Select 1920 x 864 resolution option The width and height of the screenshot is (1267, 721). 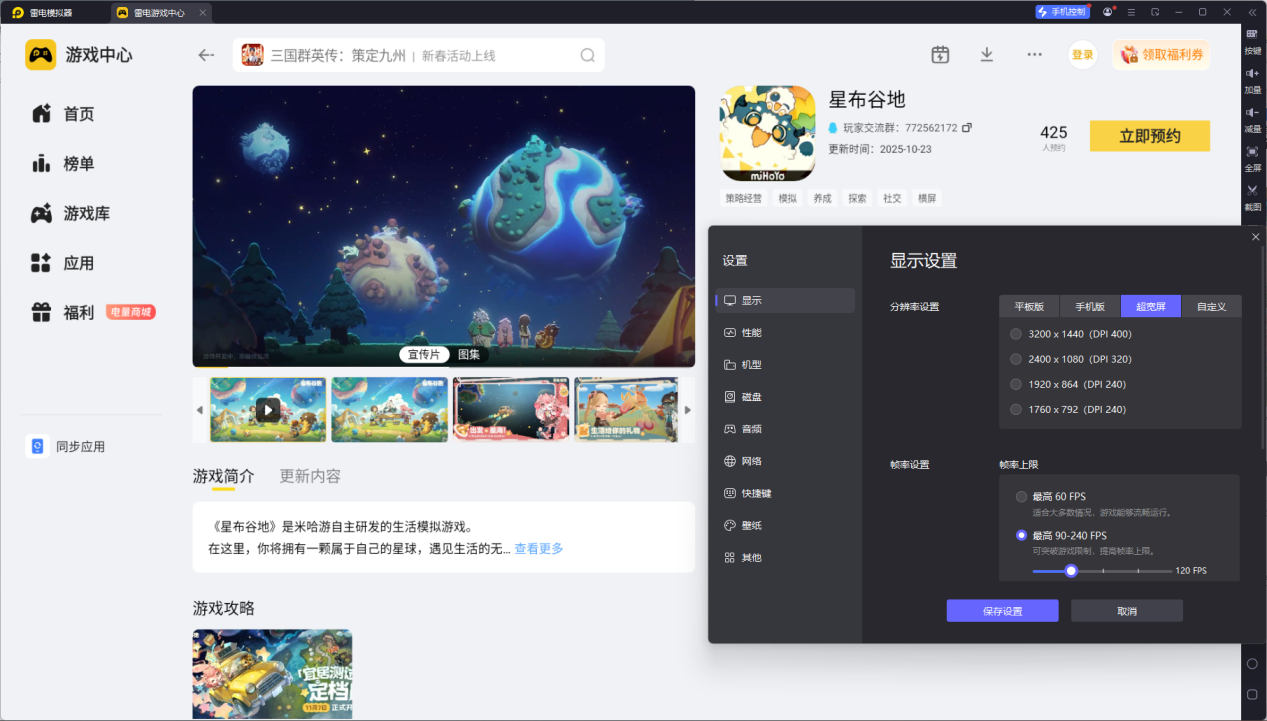click(1068, 384)
